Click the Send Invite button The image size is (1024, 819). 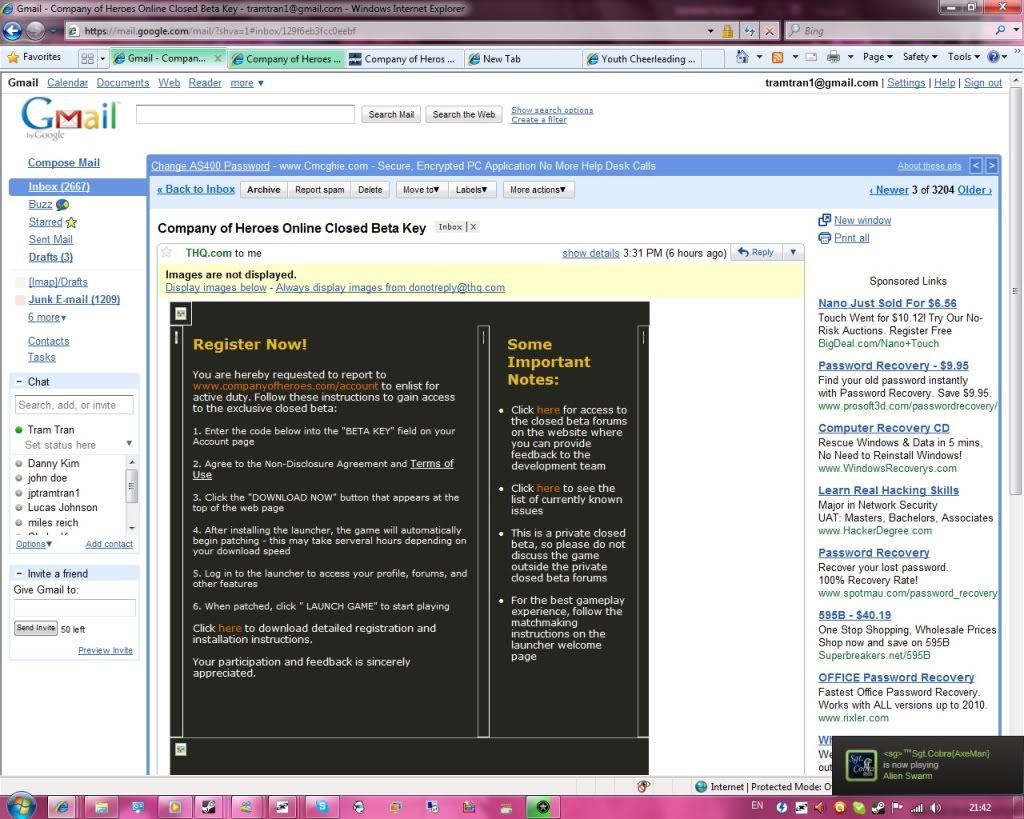tap(36, 628)
